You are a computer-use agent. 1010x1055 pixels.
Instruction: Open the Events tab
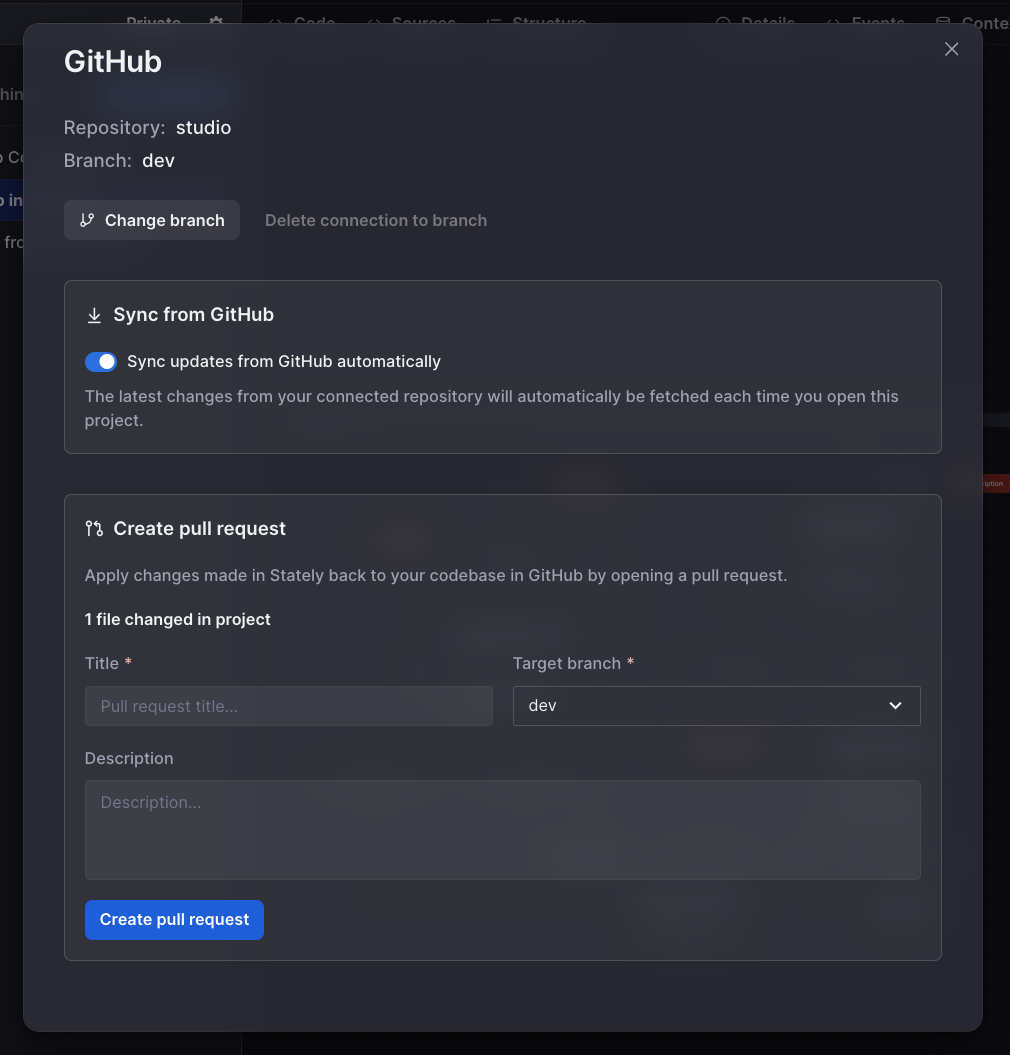[877, 22]
